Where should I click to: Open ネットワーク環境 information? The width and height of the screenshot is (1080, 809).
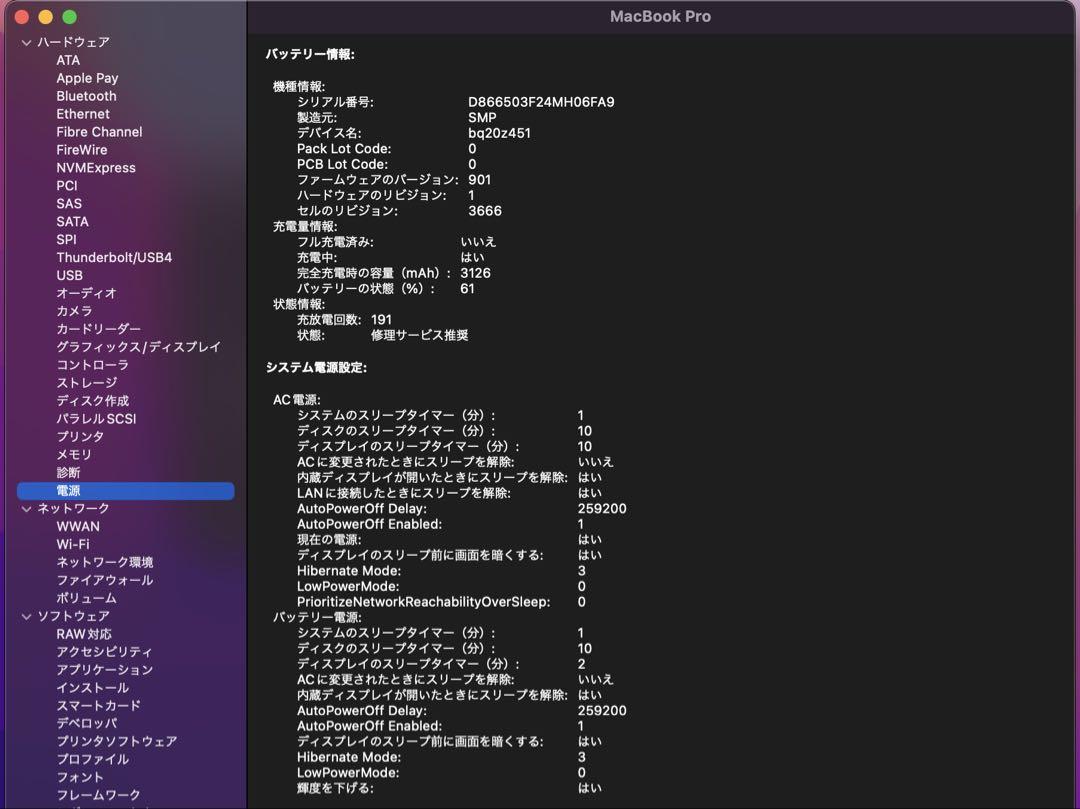click(105, 563)
